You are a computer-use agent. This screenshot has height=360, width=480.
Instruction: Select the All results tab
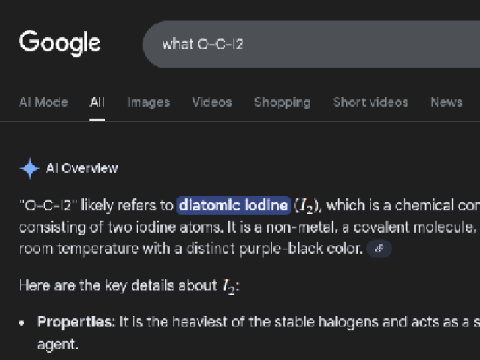(x=97, y=102)
